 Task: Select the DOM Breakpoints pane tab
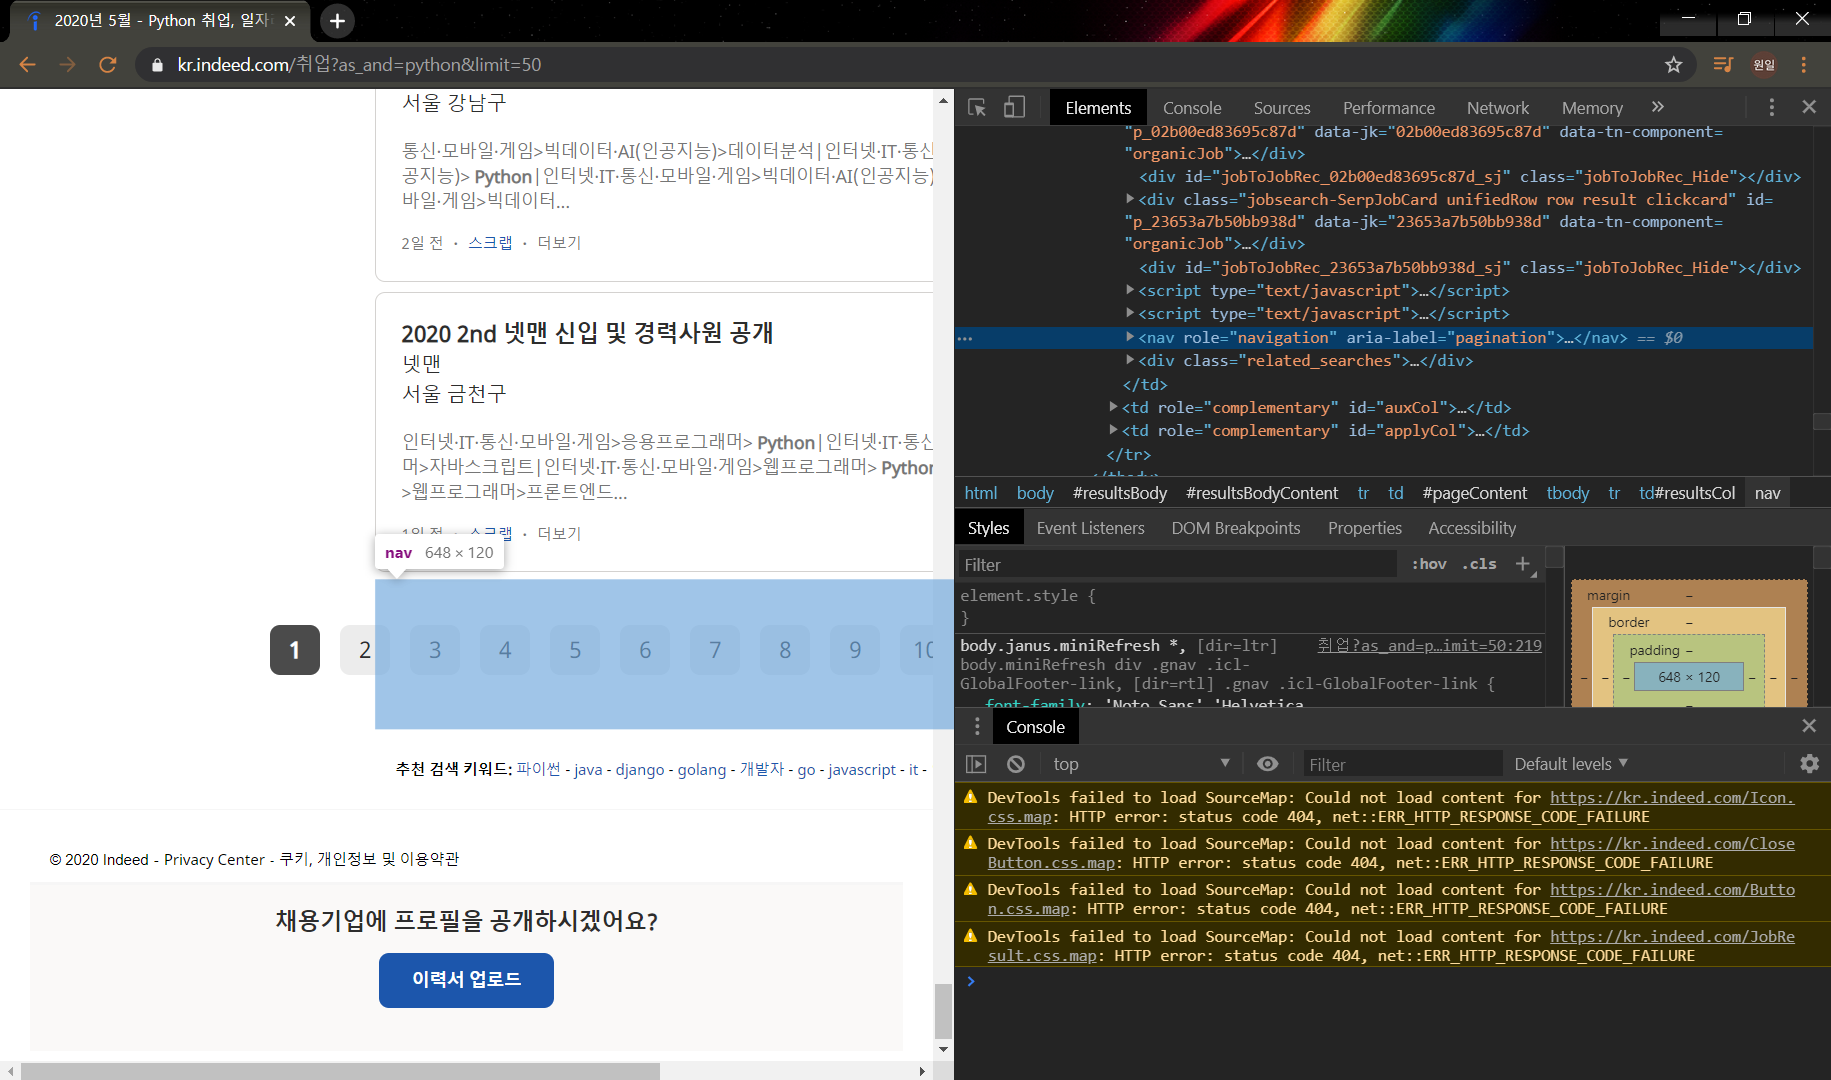pyautogui.click(x=1236, y=528)
